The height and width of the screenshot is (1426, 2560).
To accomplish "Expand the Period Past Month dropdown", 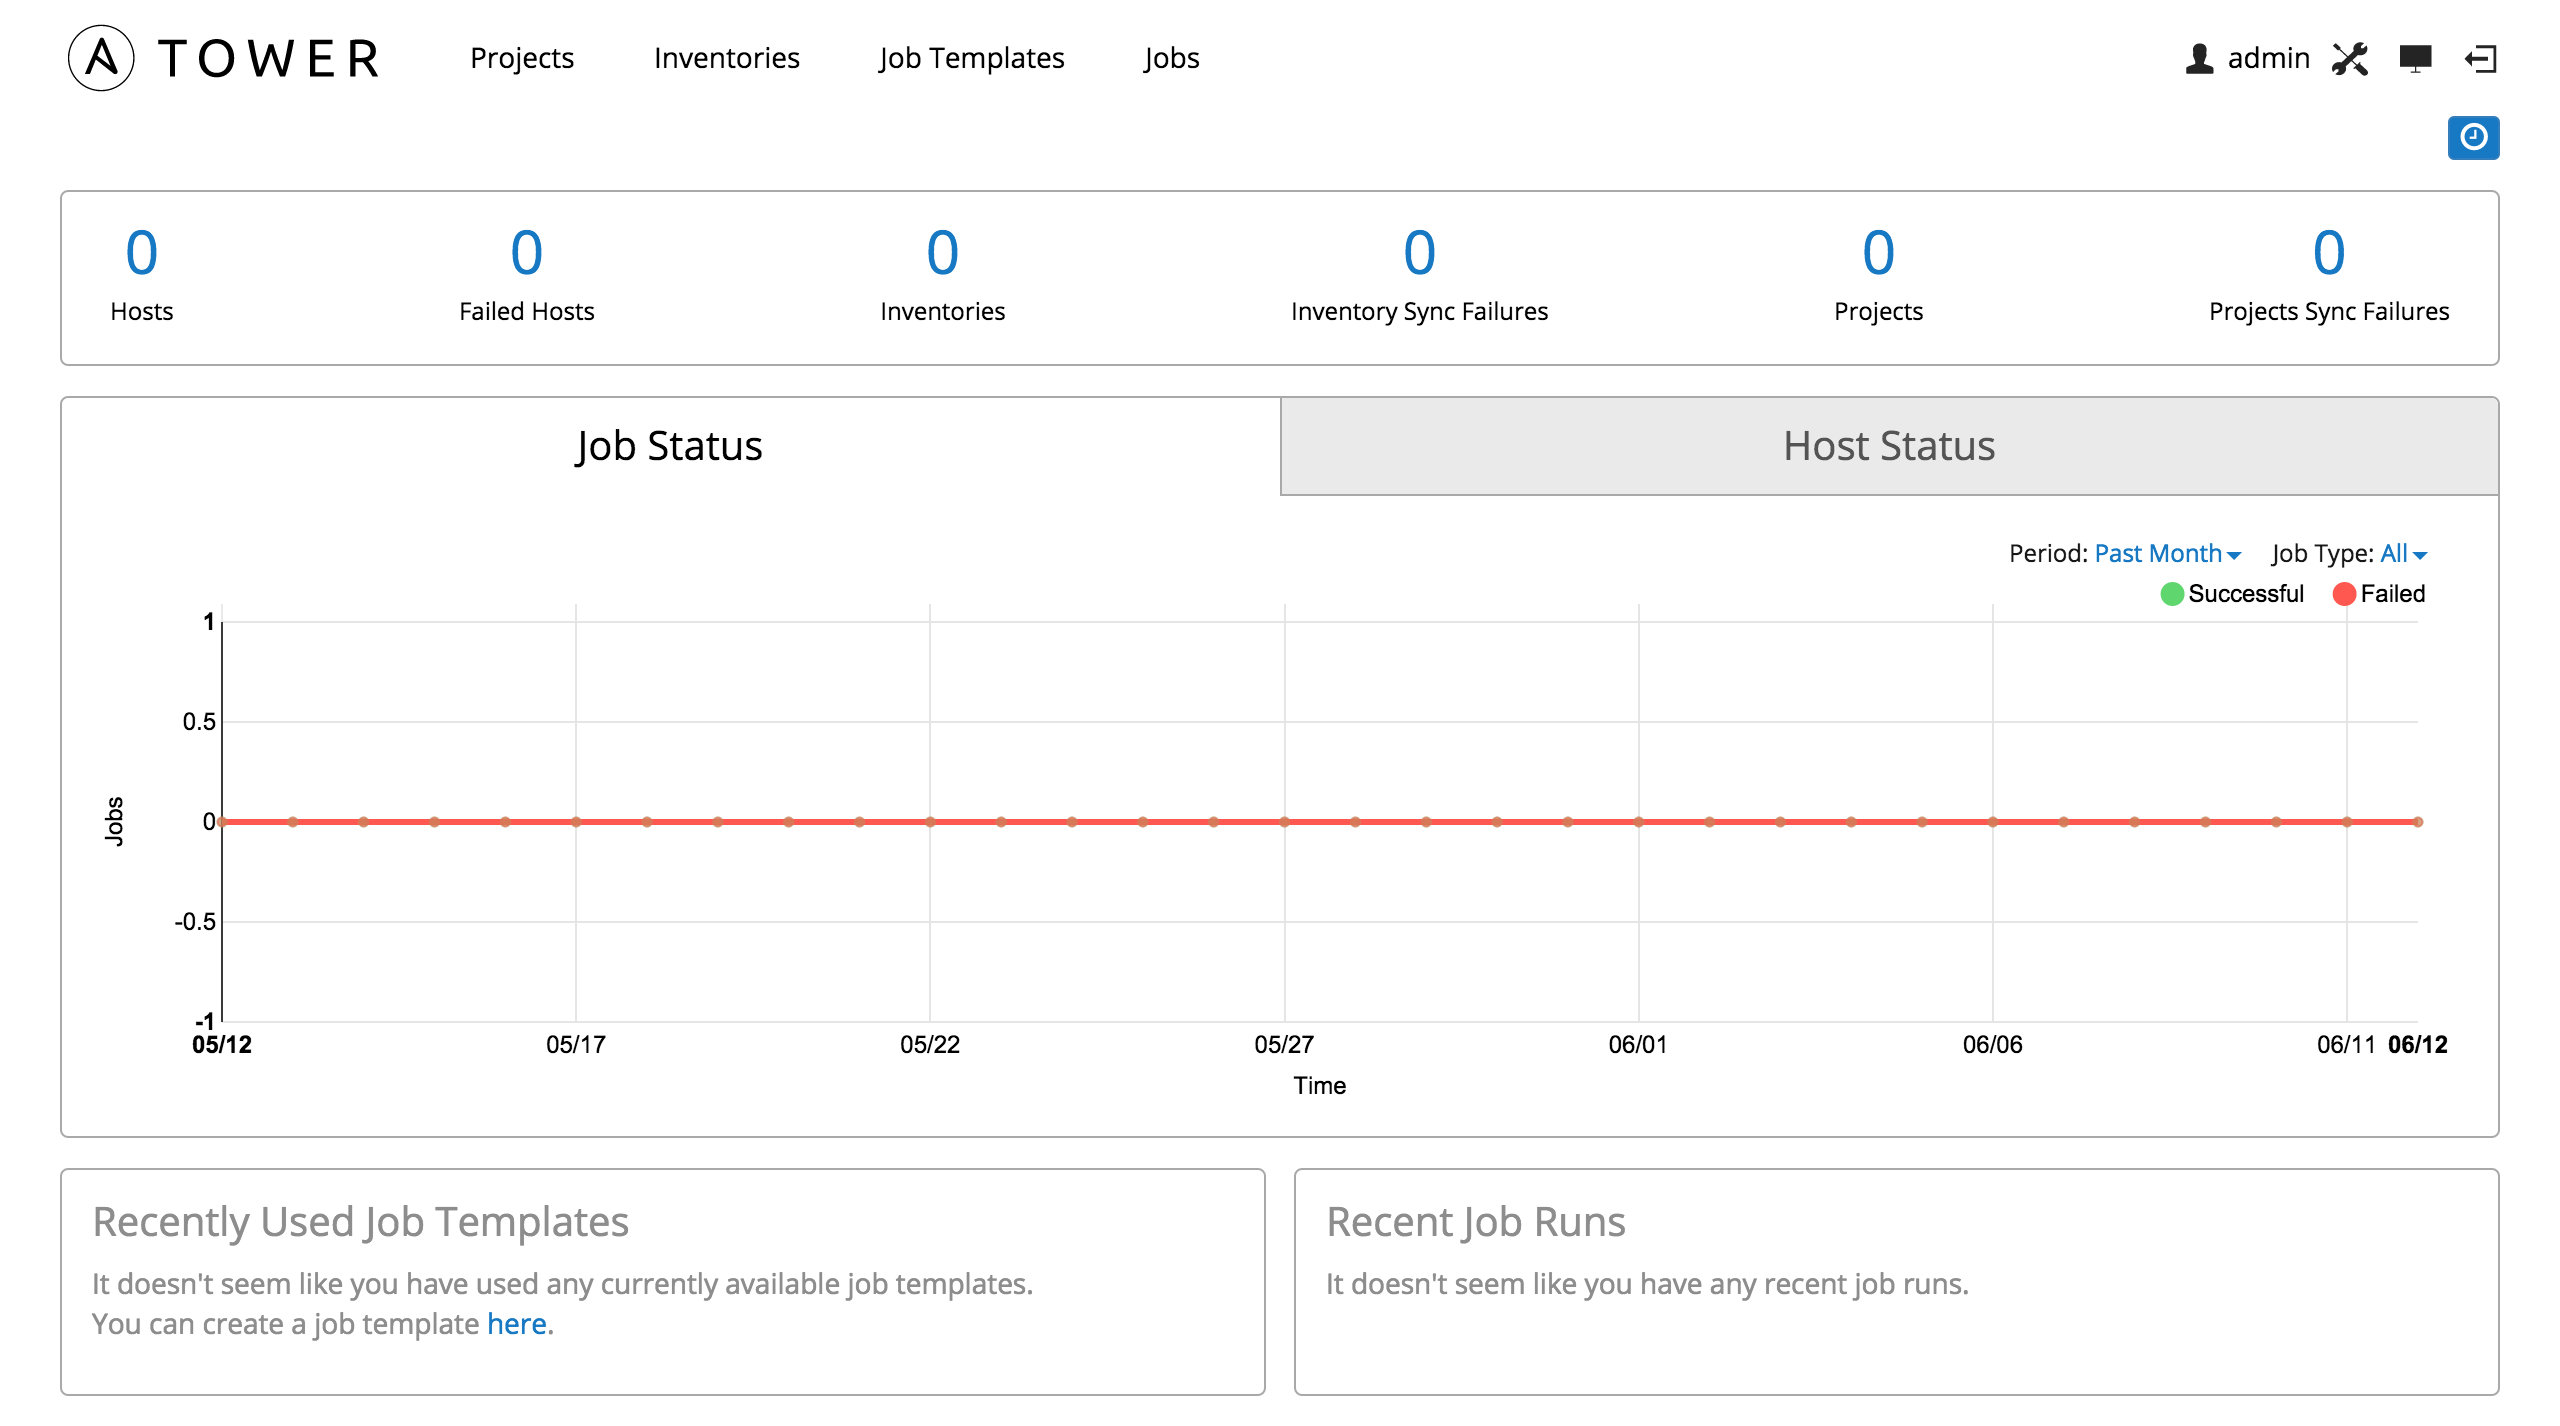I will tap(2168, 553).
